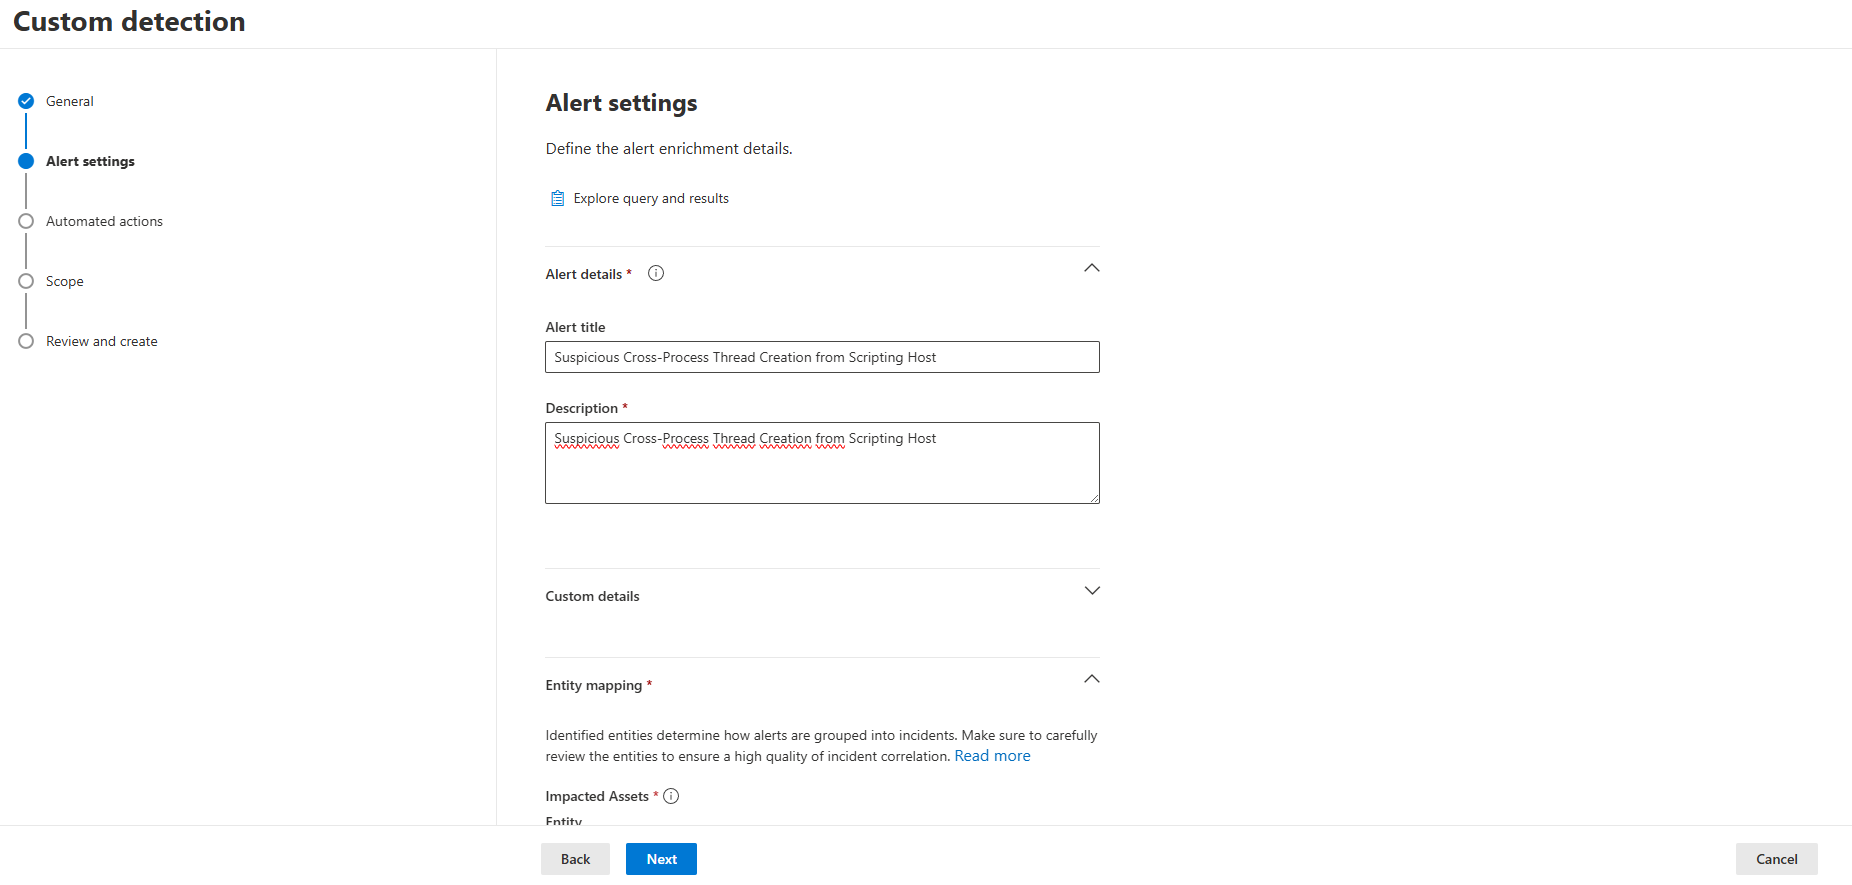Collapse the Entity mapping section
Screen dimensions: 1852x885
[1092, 679]
